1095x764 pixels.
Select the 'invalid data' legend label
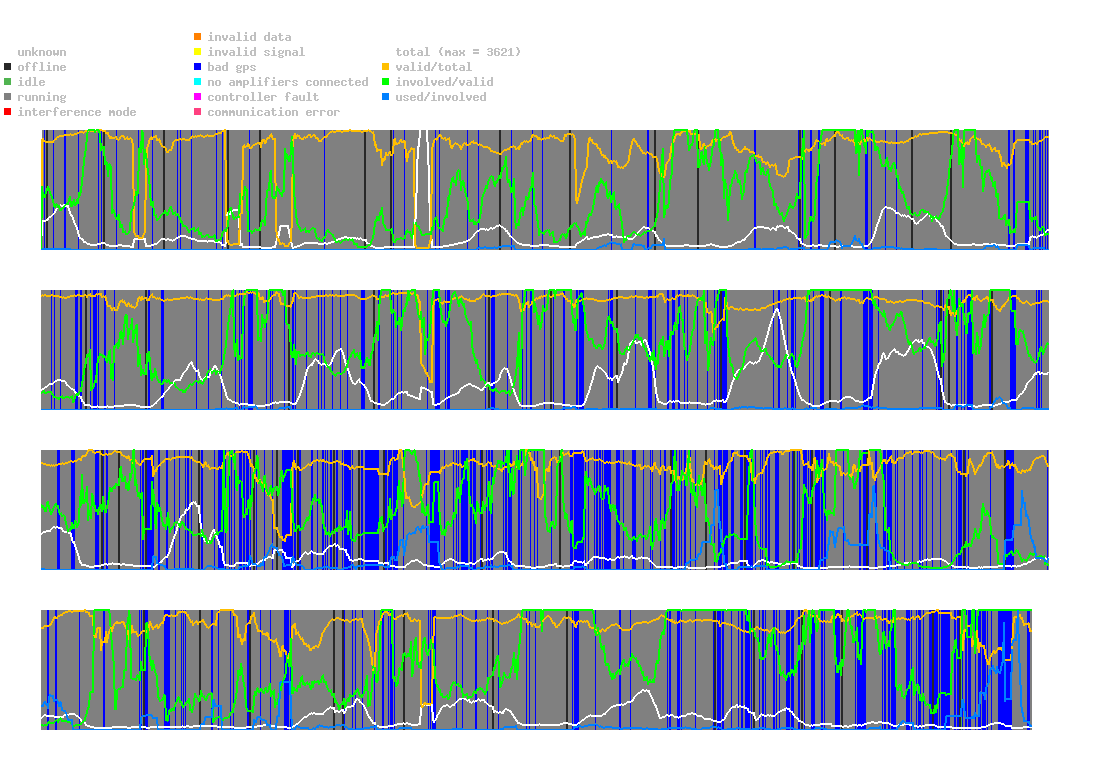point(249,36)
